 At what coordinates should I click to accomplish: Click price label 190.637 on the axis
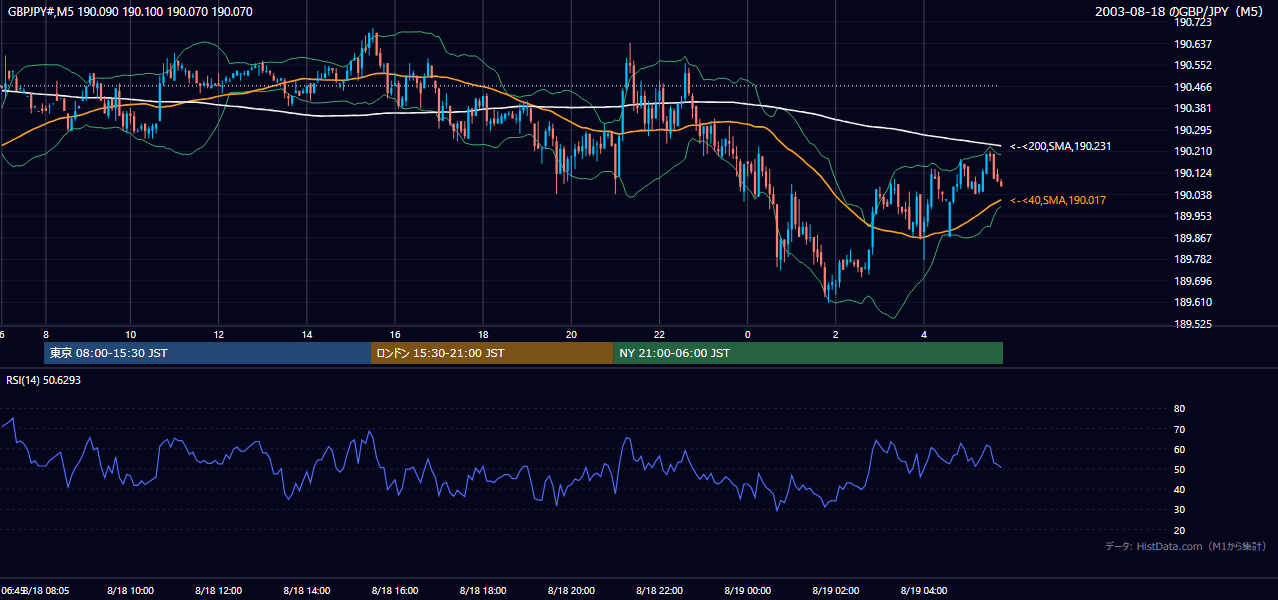(x=1193, y=44)
